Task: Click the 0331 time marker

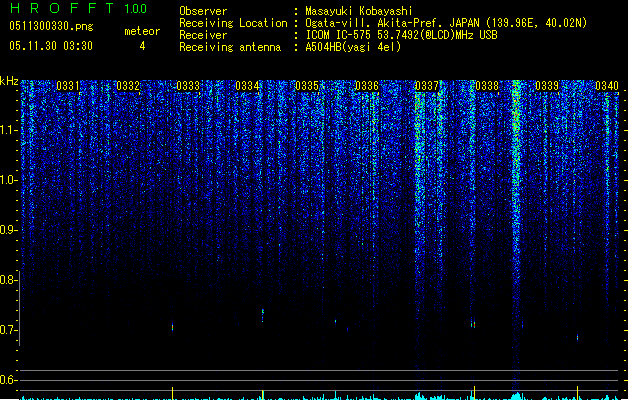Action: click(68, 86)
